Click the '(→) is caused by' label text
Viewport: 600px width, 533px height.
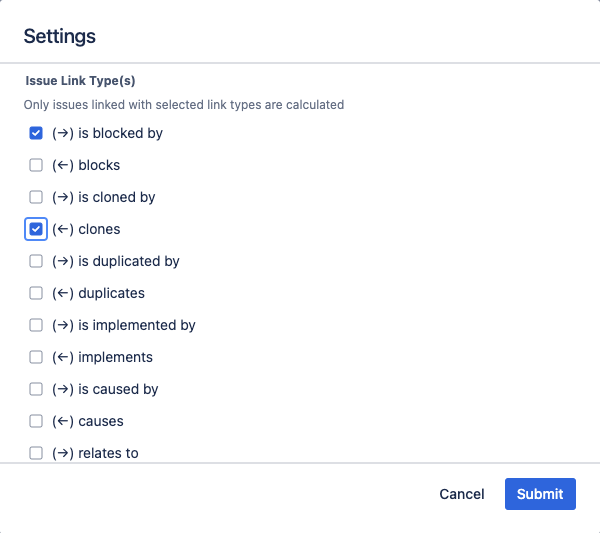[105, 389]
